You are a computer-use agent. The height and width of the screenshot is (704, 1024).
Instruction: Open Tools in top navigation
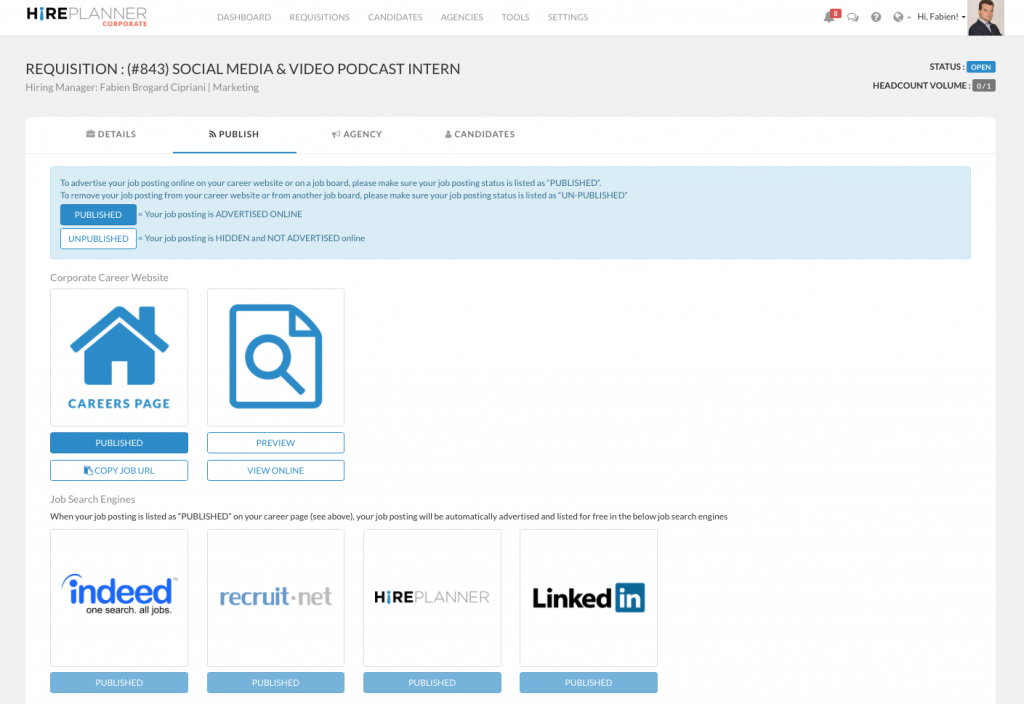(515, 17)
